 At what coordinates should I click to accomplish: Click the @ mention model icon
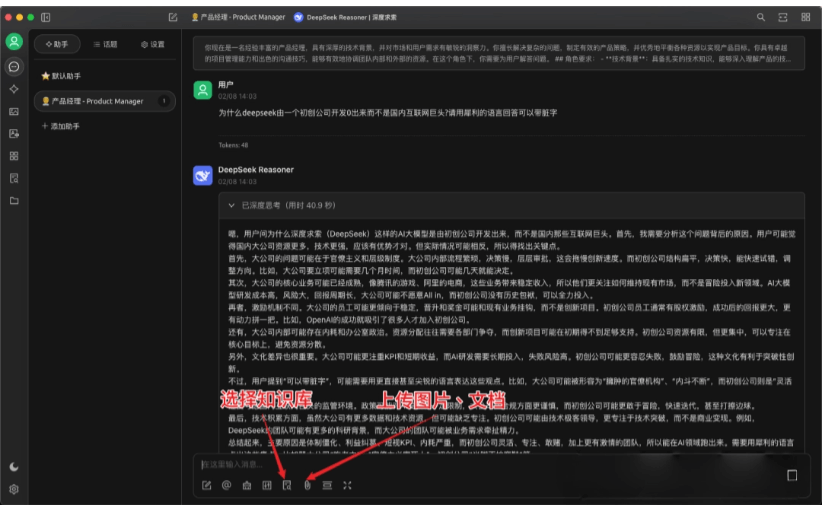226,485
